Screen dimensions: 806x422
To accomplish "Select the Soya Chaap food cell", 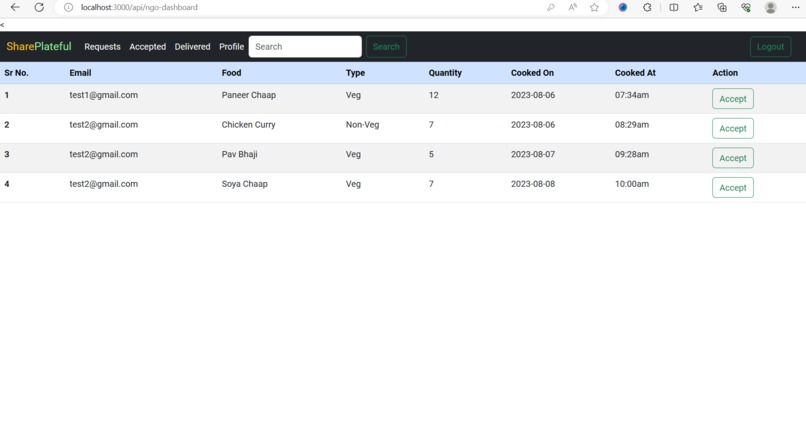I will [245, 184].
